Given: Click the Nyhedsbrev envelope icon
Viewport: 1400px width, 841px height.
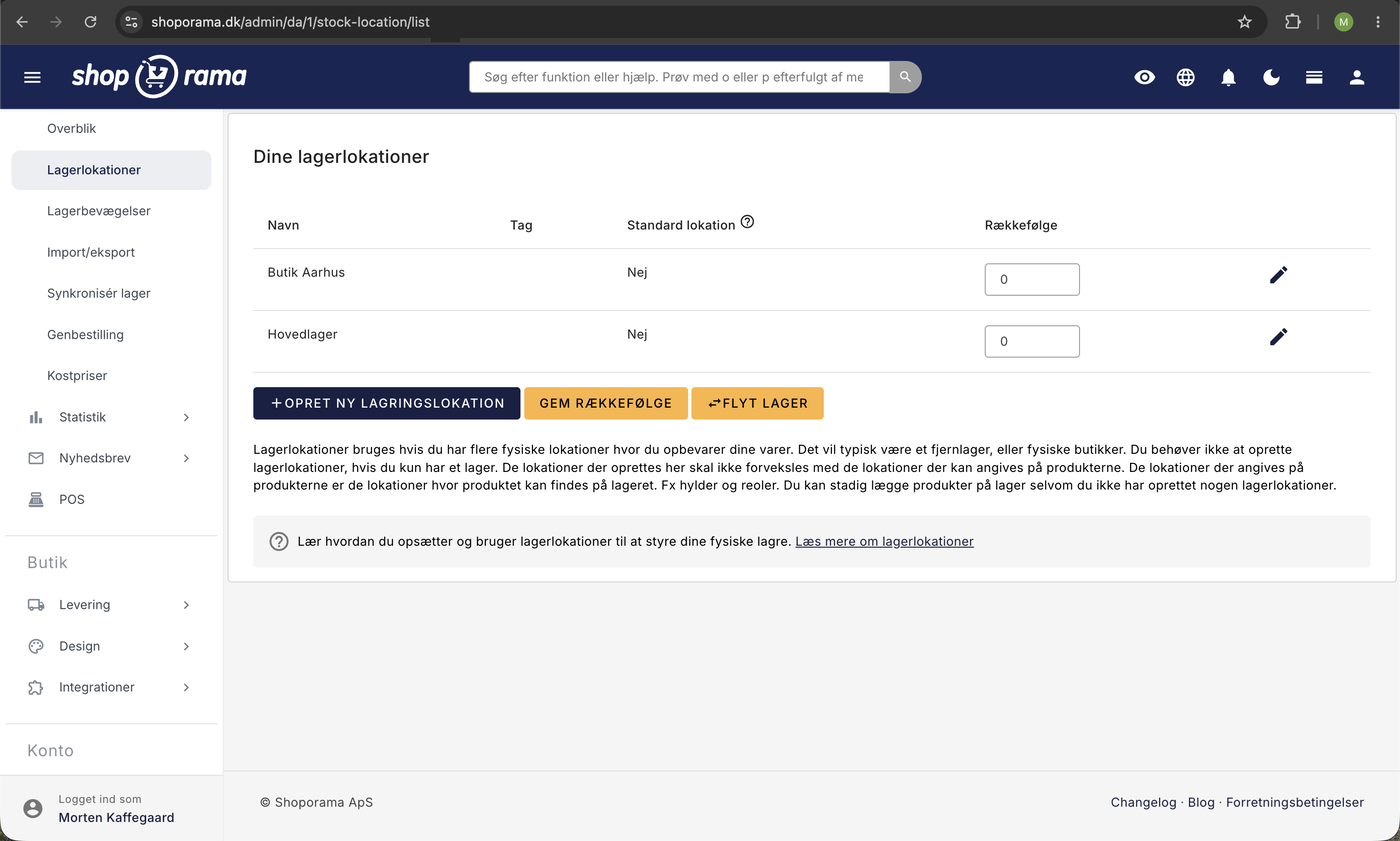Looking at the screenshot, I should click(x=36, y=458).
